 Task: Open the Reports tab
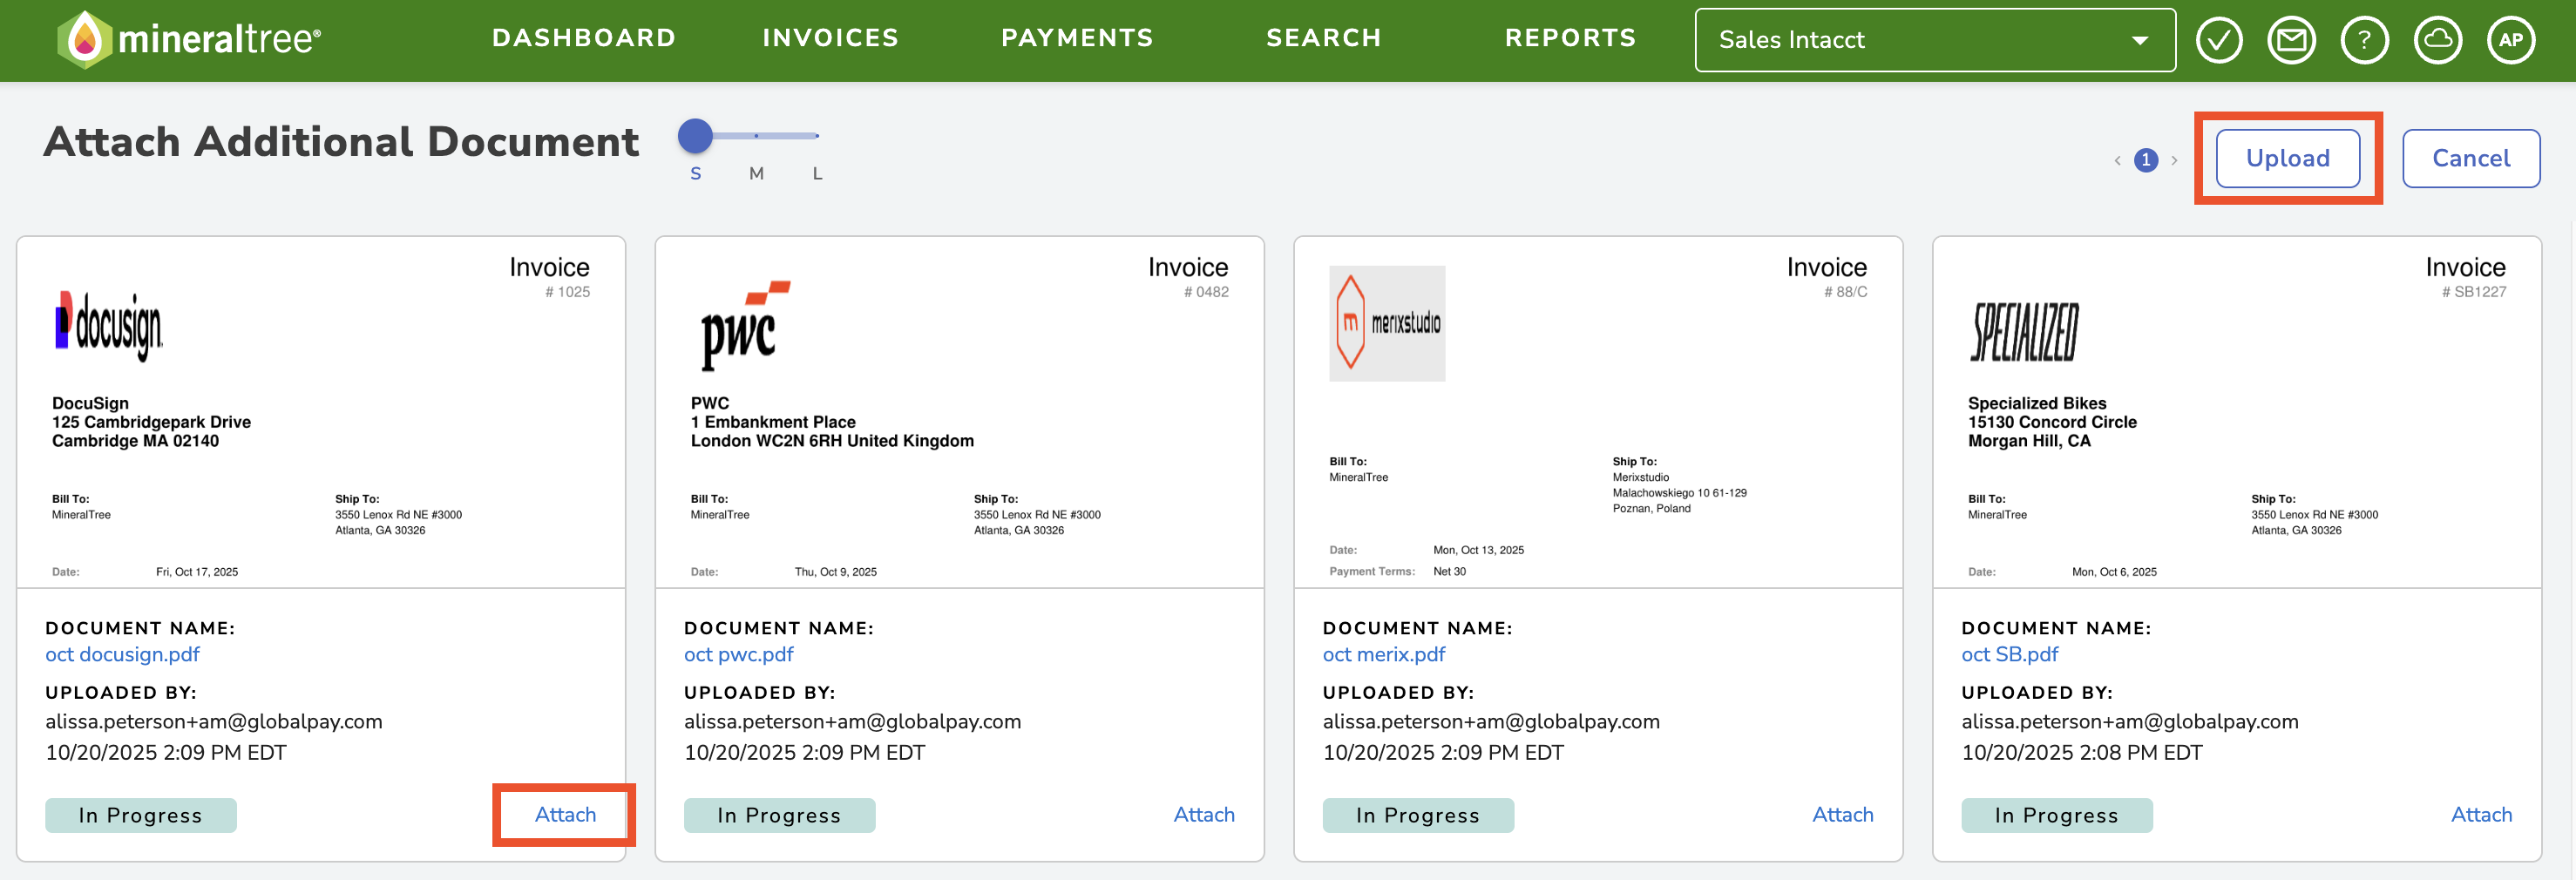(x=1570, y=38)
